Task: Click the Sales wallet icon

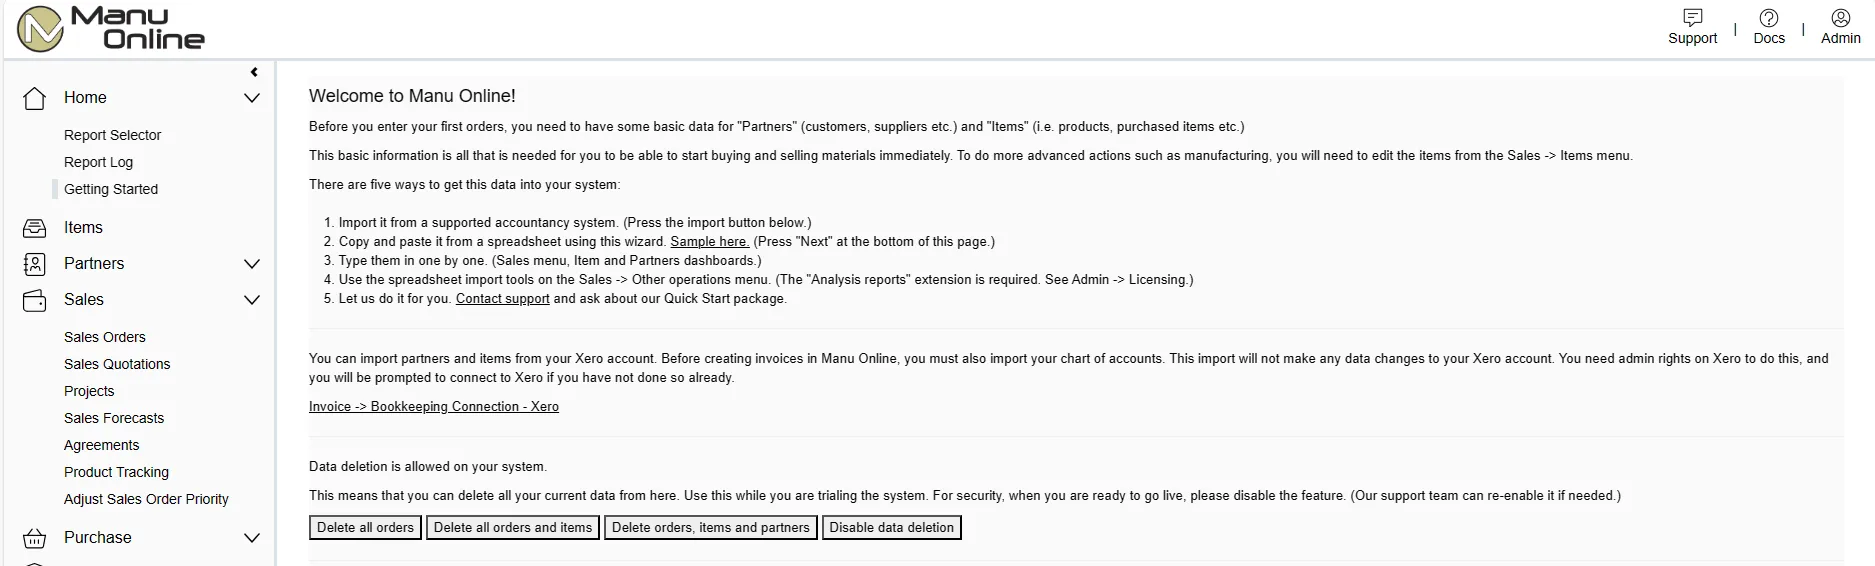Action: (35, 300)
